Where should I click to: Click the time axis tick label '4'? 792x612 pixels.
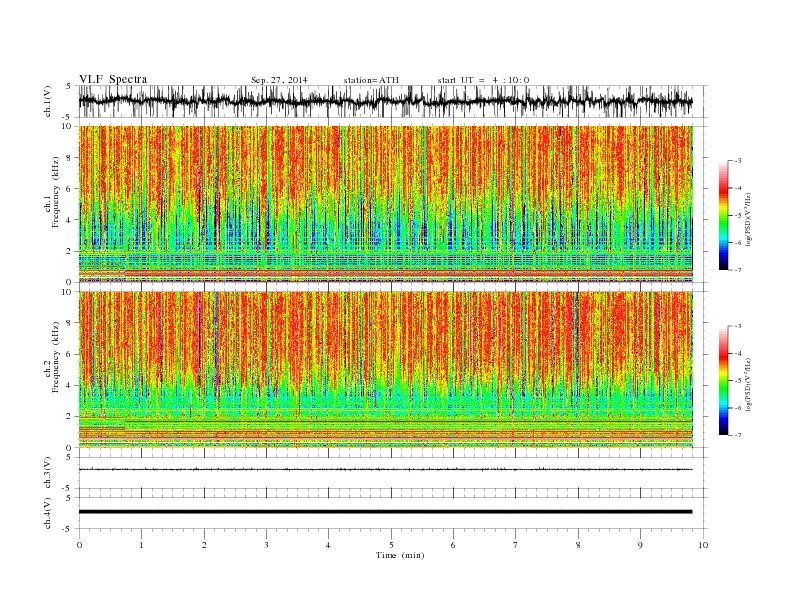pyautogui.click(x=329, y=545)
